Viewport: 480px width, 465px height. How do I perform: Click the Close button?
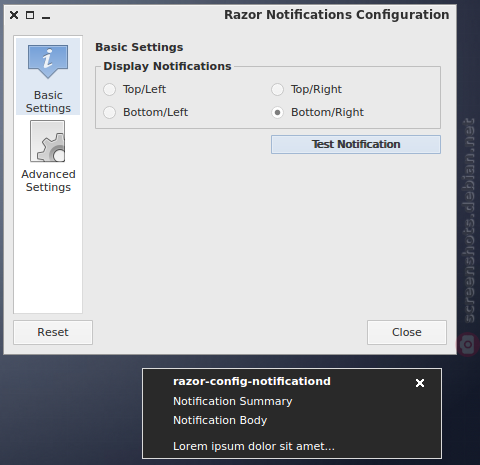coord(407,332)
